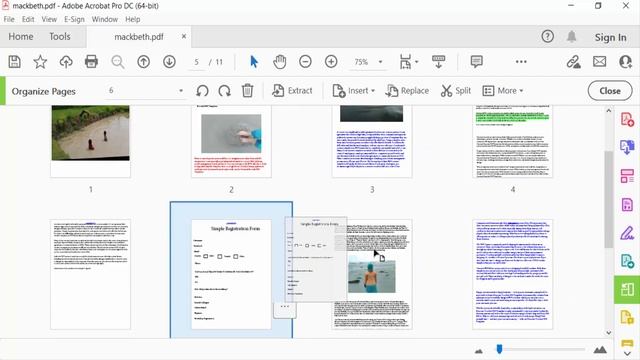Click the Split button

pos(456,91)
